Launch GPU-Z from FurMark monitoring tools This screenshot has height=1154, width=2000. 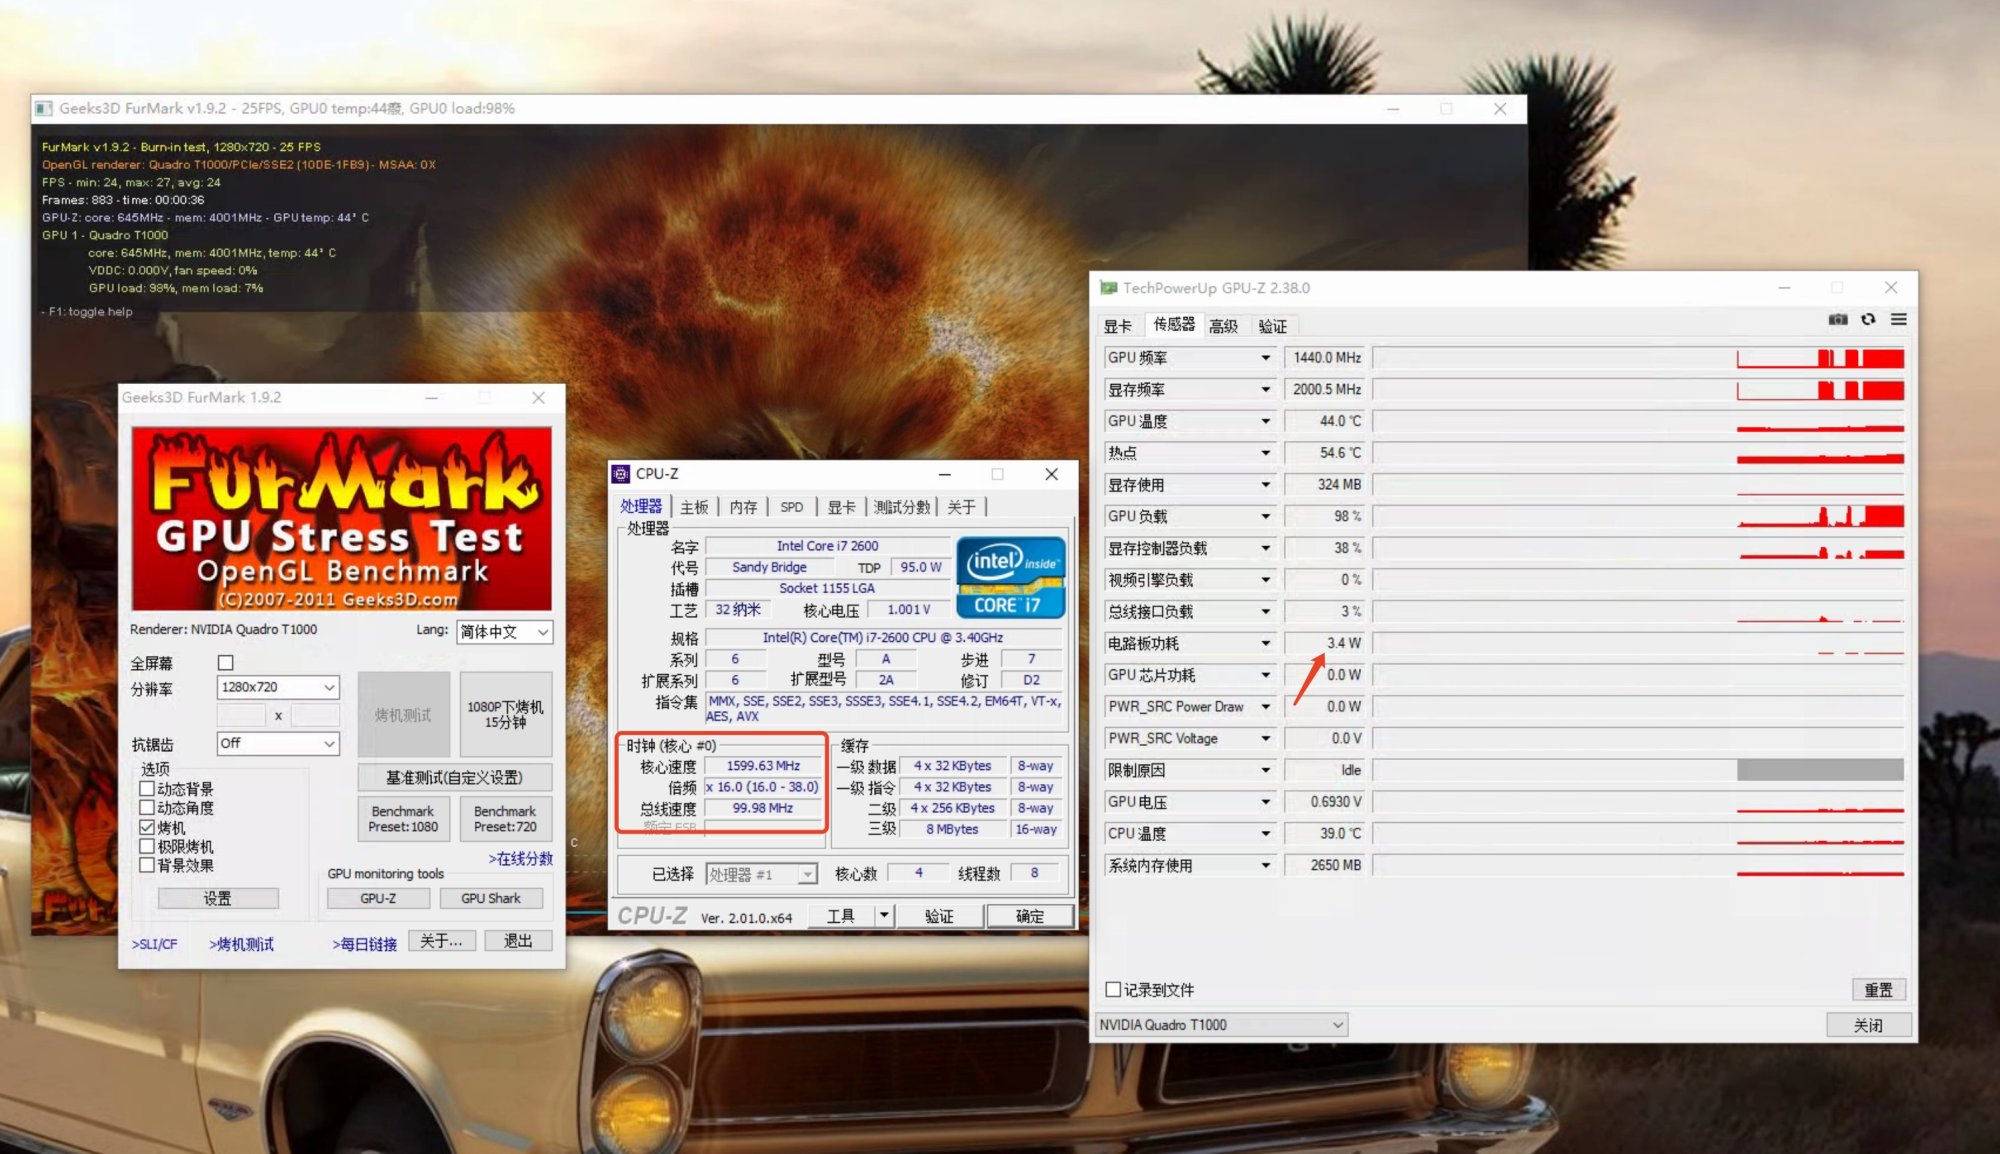[x=379, y=899]
